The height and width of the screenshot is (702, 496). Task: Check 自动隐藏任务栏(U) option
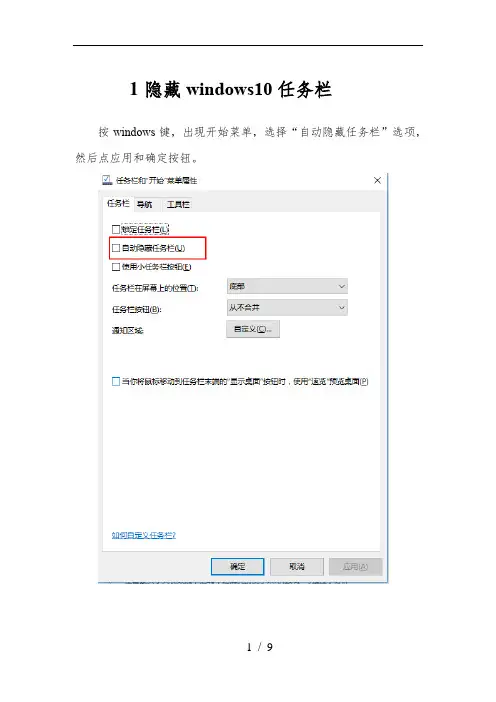click(x=116, y=248)
